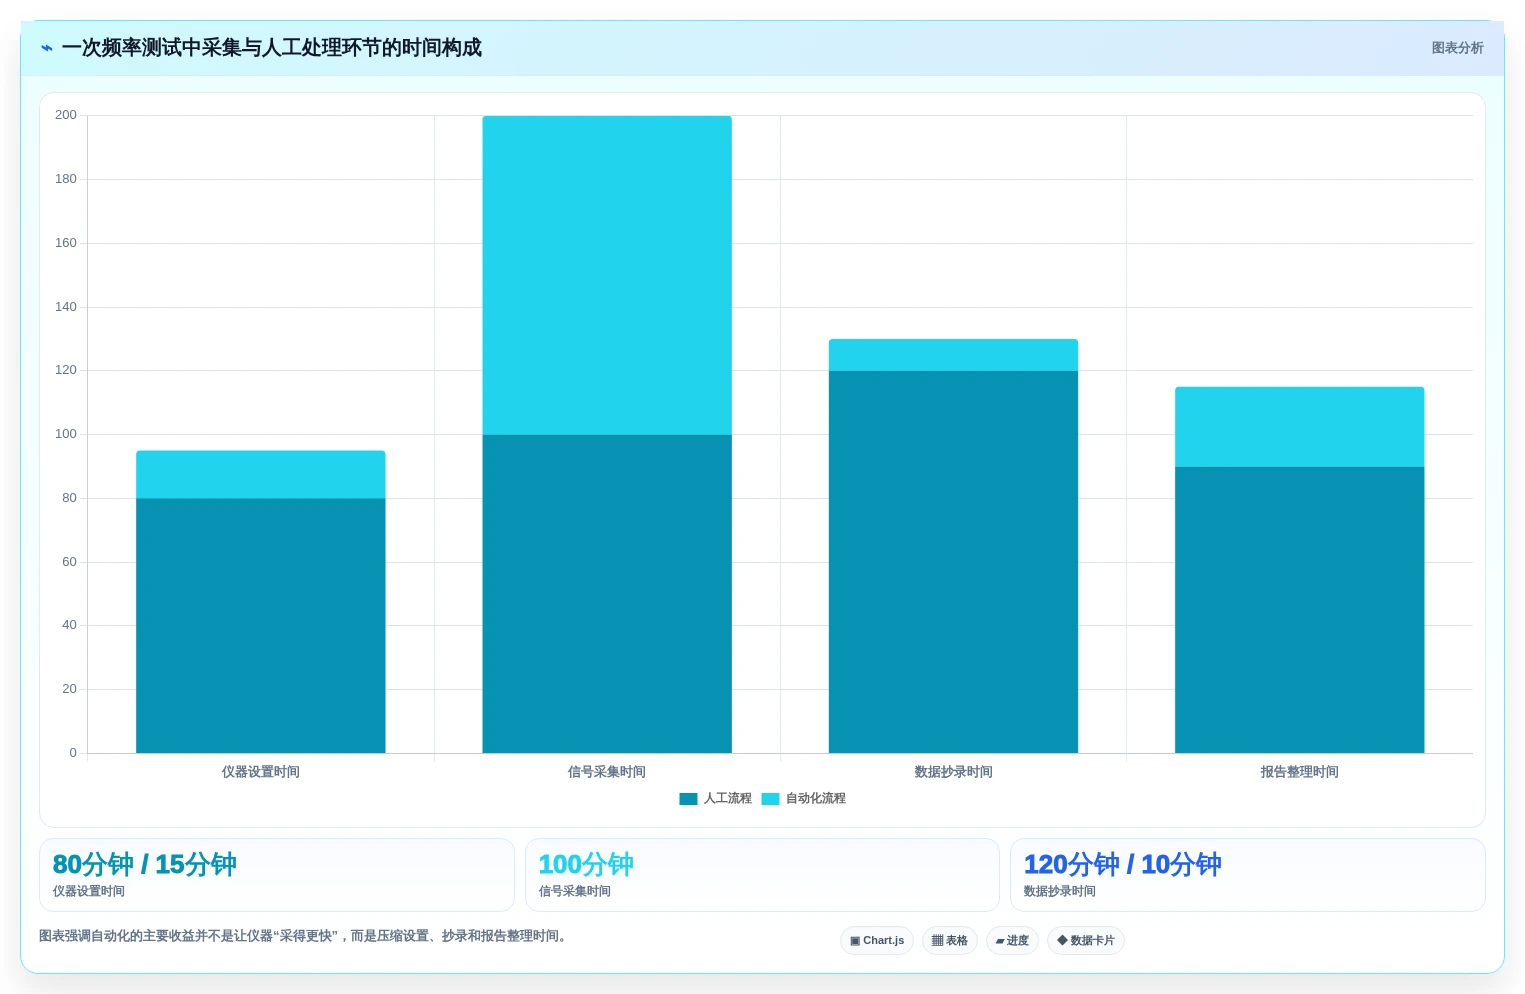Click the 表格 tag chip
This screenshot has height=994, width=1525.
pos(950,940)
